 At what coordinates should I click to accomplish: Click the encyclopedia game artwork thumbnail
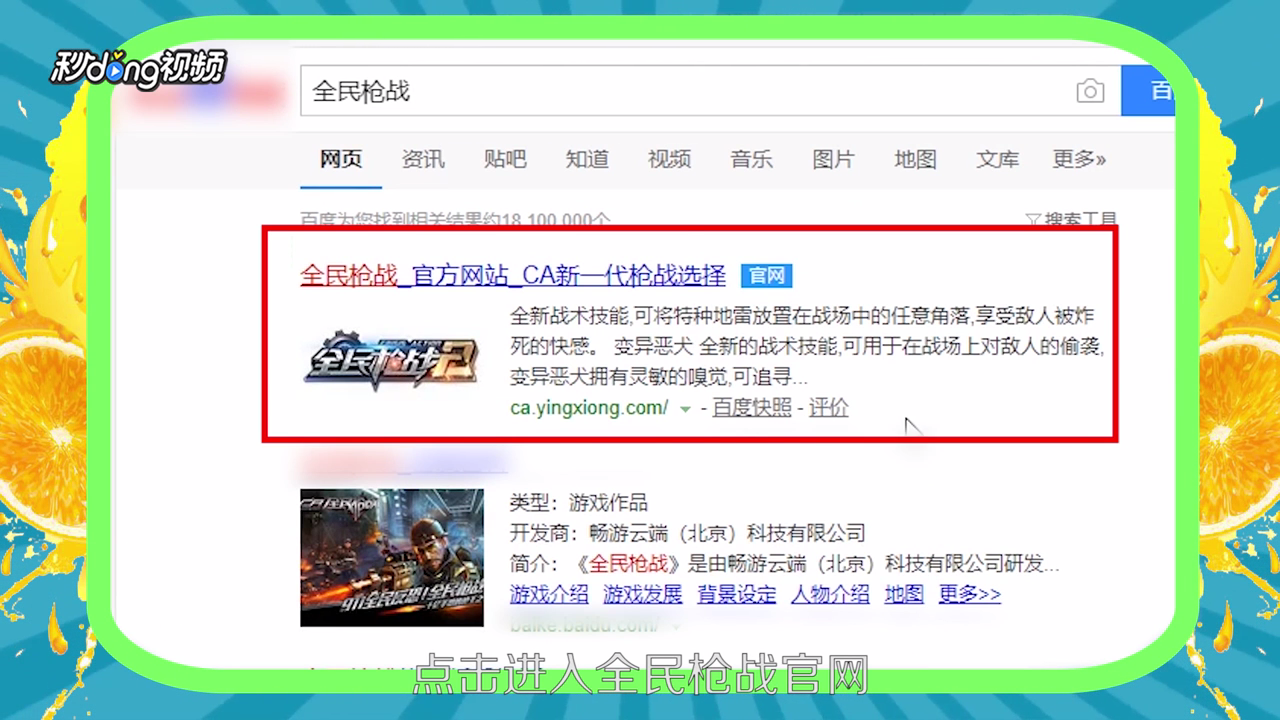pyautogui.click(x=392, y=556)
